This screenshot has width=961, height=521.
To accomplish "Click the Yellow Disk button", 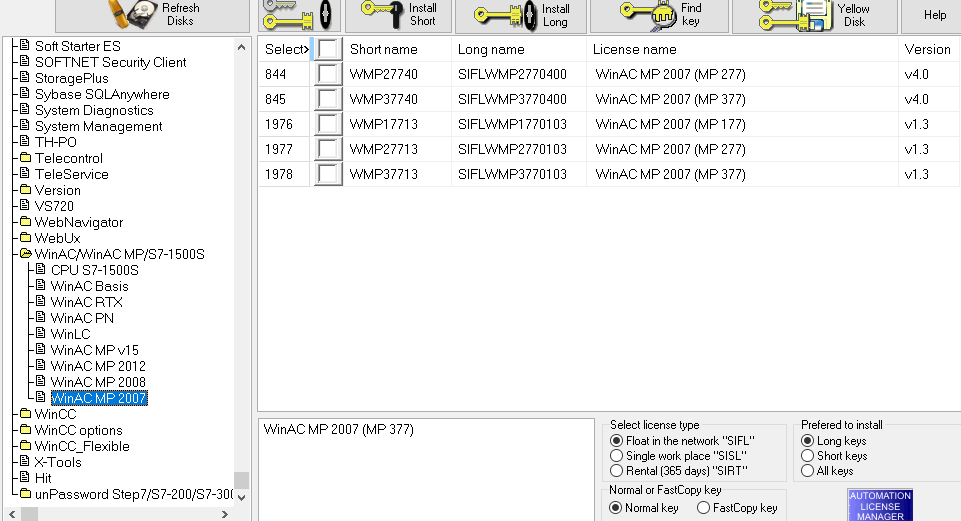I will [x=815, y=15].
